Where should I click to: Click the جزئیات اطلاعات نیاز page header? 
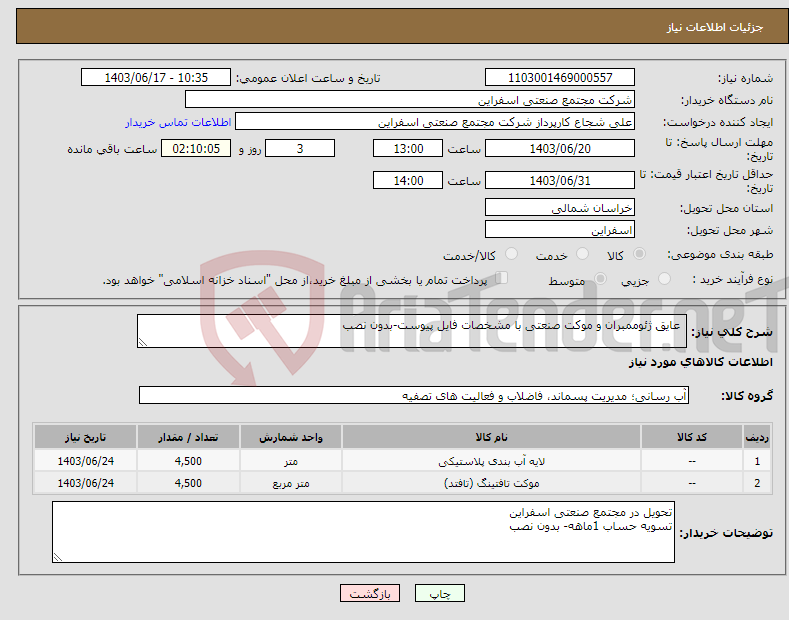tap(715, 27)
